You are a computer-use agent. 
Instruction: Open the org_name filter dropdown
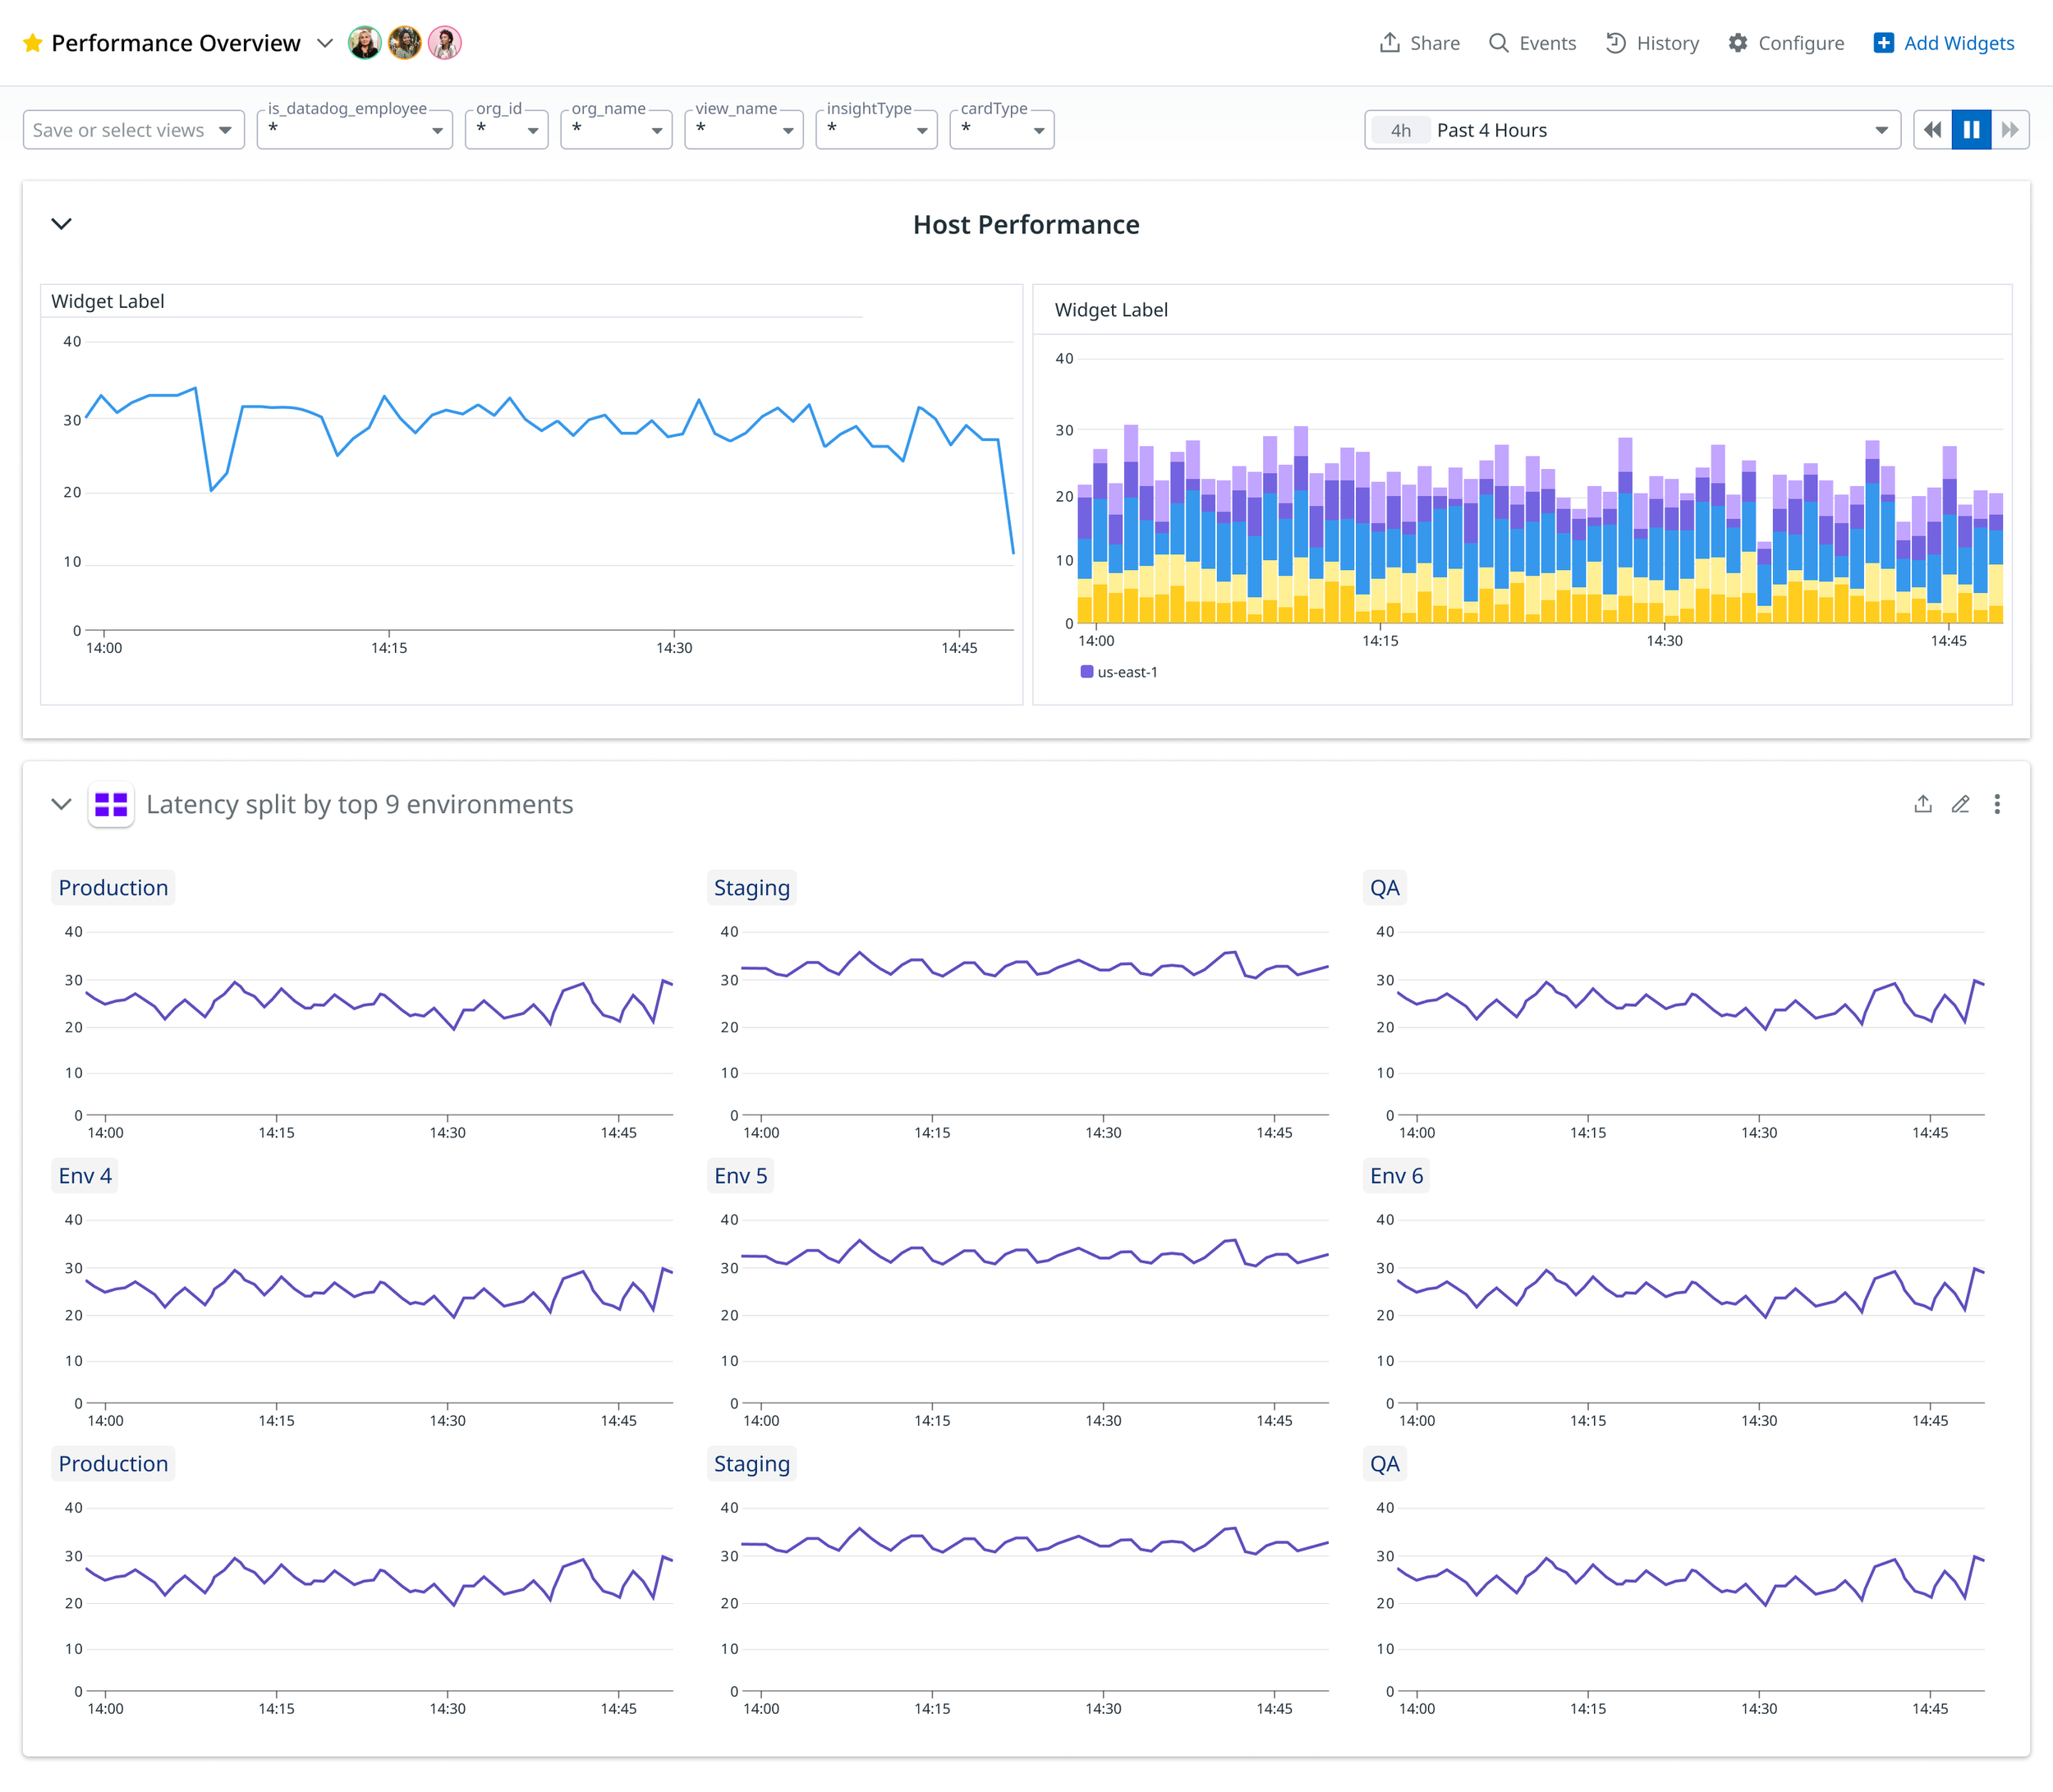[615, 130]
